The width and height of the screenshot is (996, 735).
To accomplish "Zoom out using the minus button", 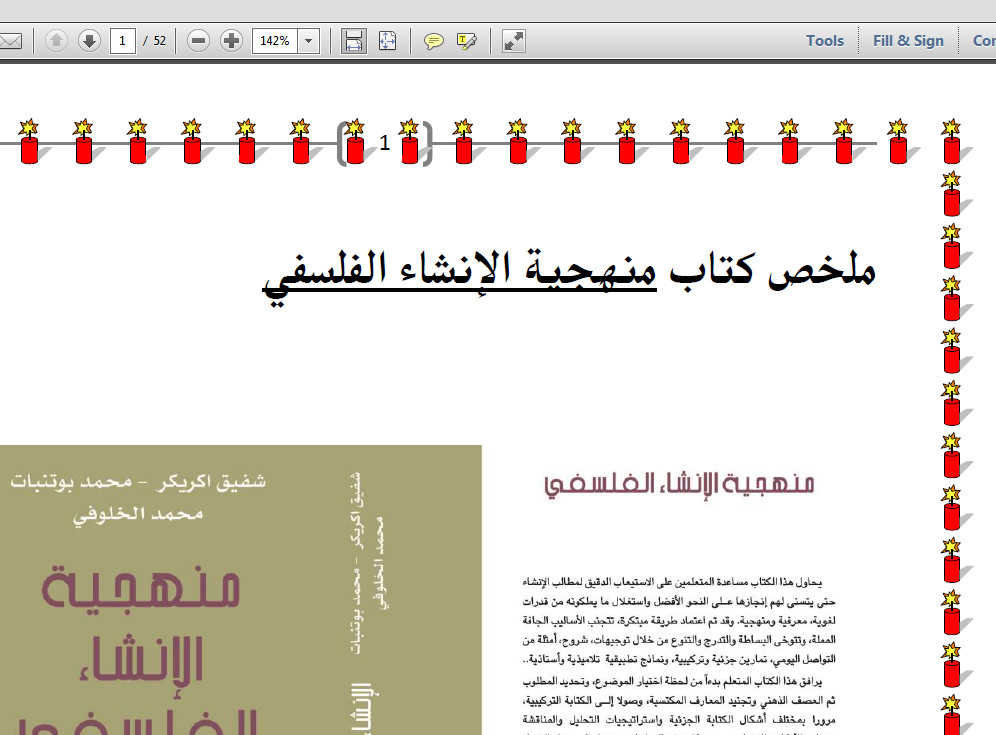I will click(199, 41).
